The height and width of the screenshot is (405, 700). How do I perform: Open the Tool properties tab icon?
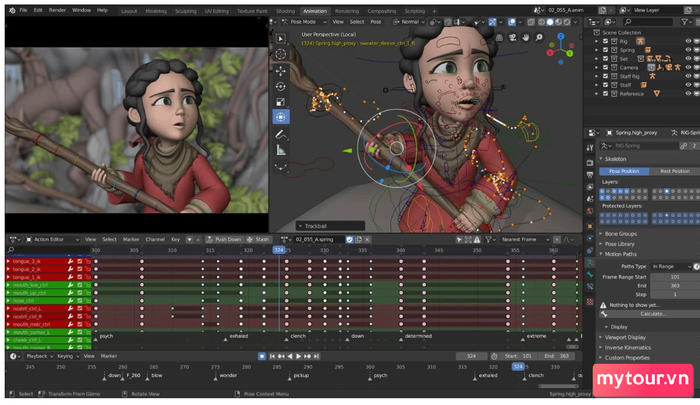point(590,147)
